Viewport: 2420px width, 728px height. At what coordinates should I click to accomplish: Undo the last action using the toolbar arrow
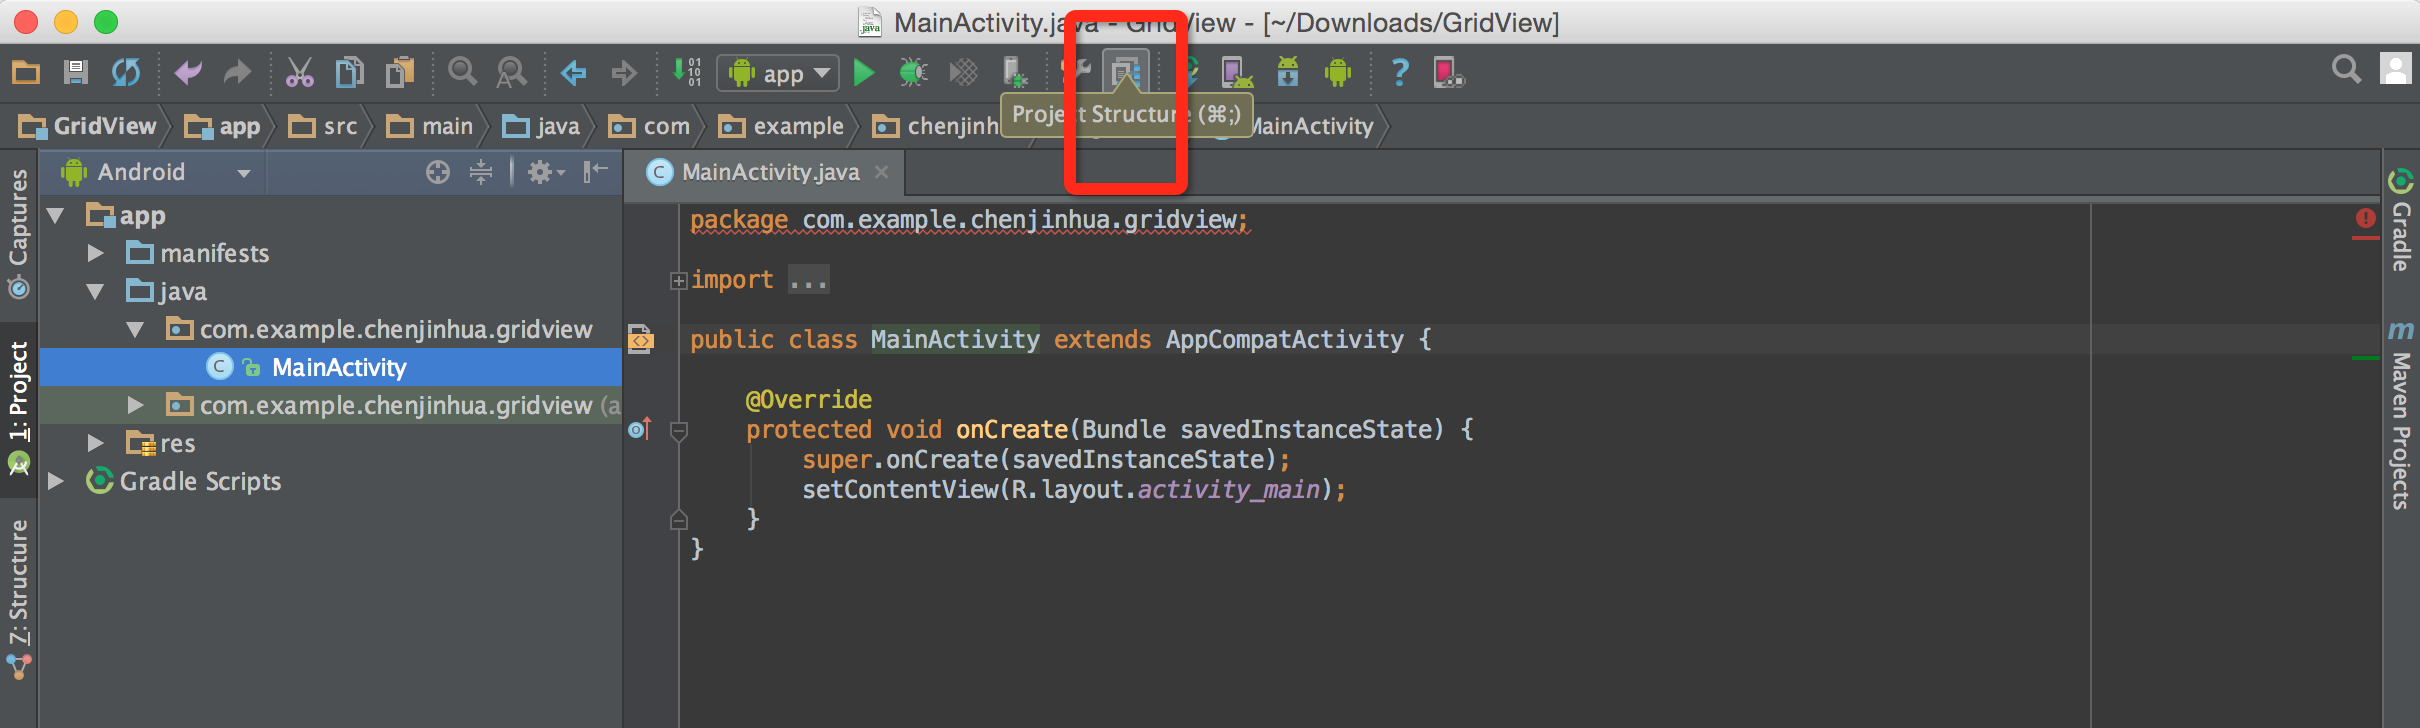coord(188,72)
